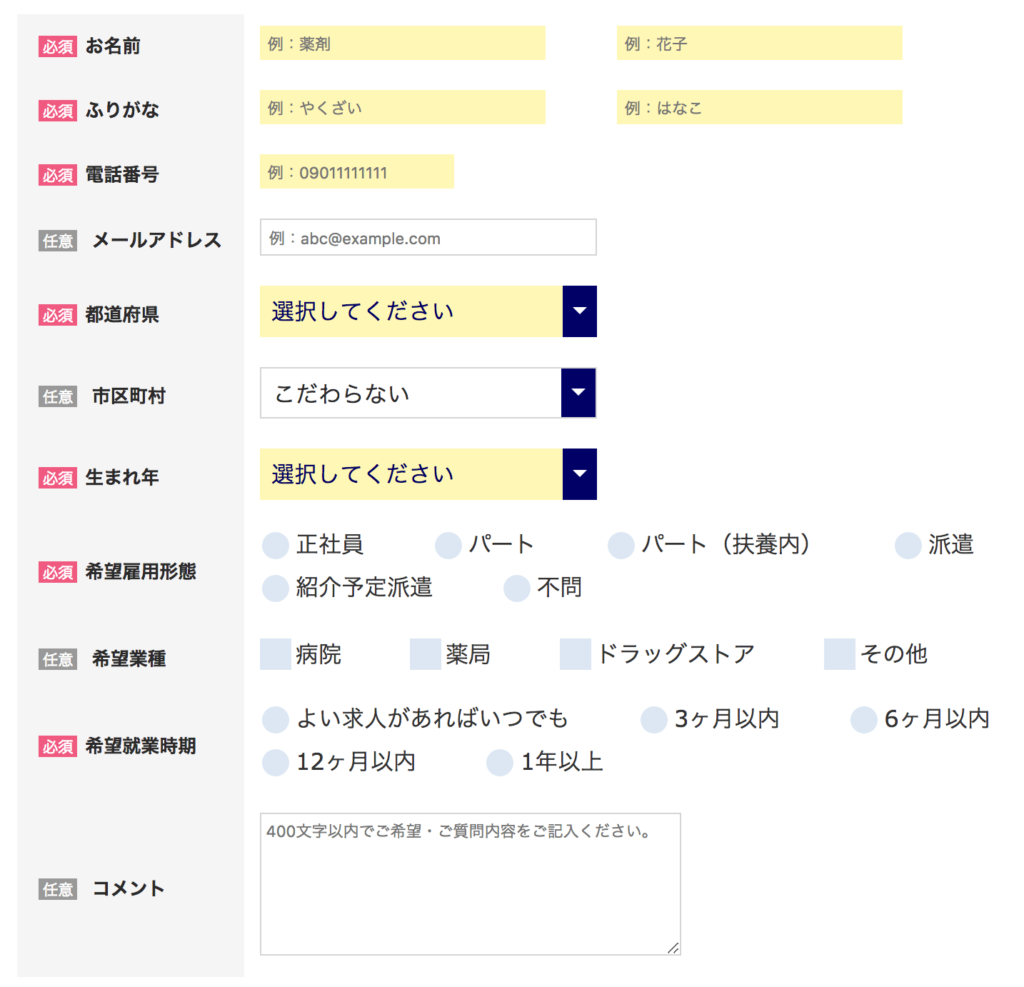Image resolution: width=1024 pixels, height=987 pixels.
Task: Pick 派遣 as the employment type
Action: pyautogui.click(x=907, y=545)
